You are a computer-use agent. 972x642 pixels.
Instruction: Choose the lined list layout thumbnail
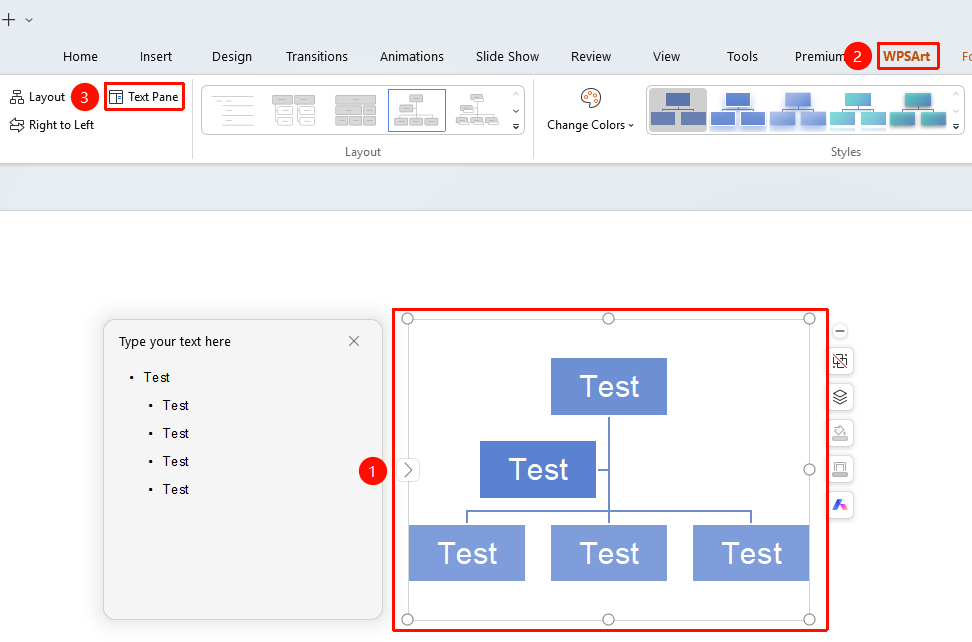[x=232, y=110]
